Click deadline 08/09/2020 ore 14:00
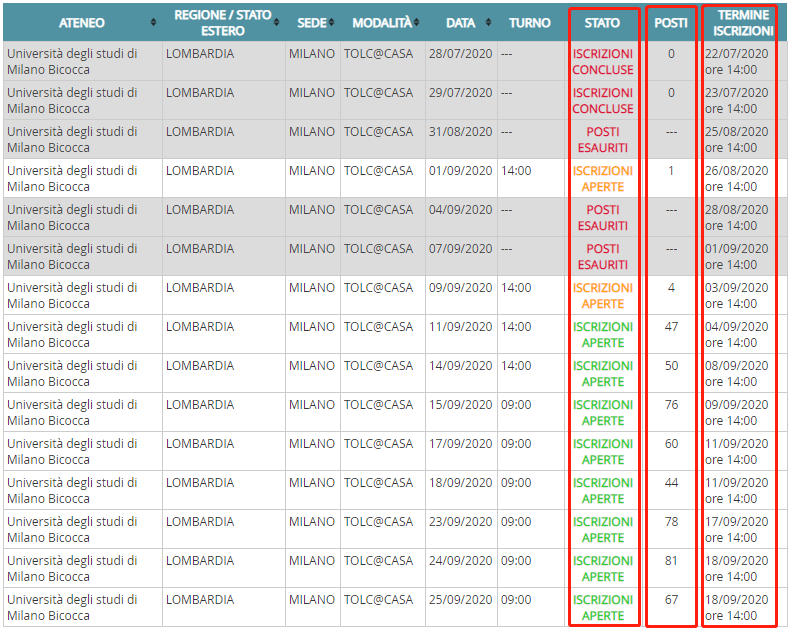 click(737, 374)
